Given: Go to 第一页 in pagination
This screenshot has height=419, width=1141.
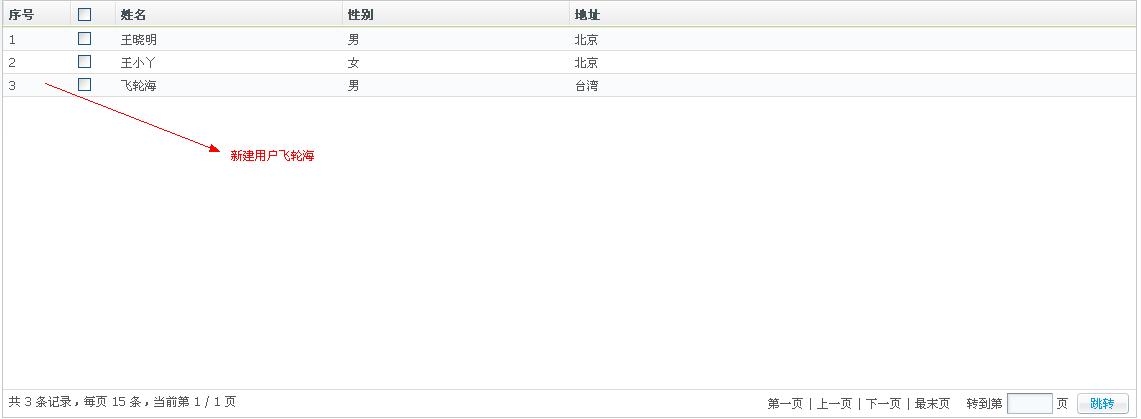Looking at the screenshot, I should click(785, 404).
